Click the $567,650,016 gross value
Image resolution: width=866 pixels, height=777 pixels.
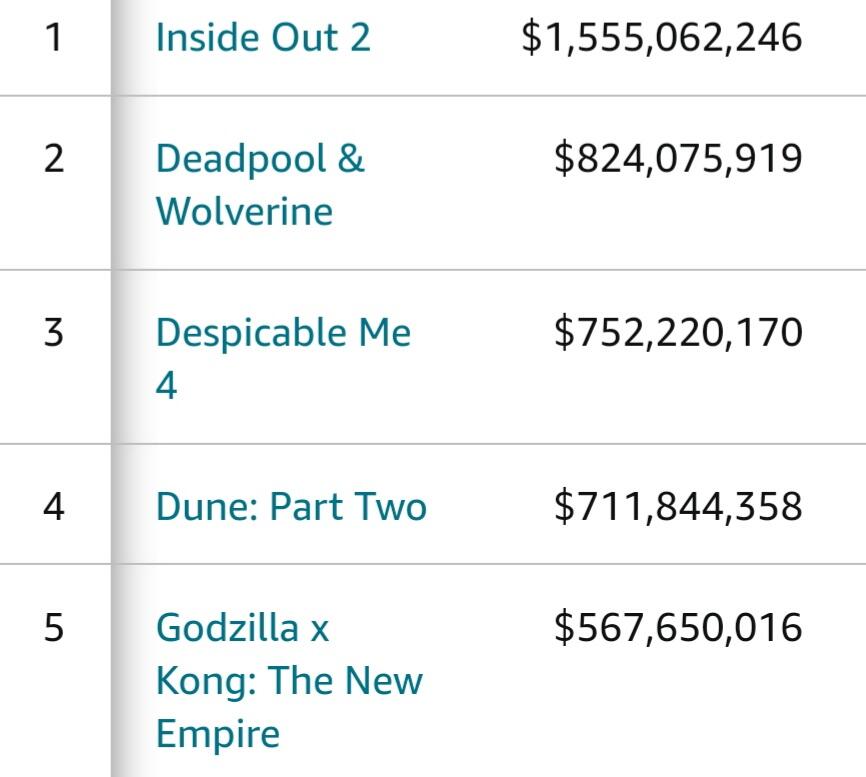click(x=678, y=628)
